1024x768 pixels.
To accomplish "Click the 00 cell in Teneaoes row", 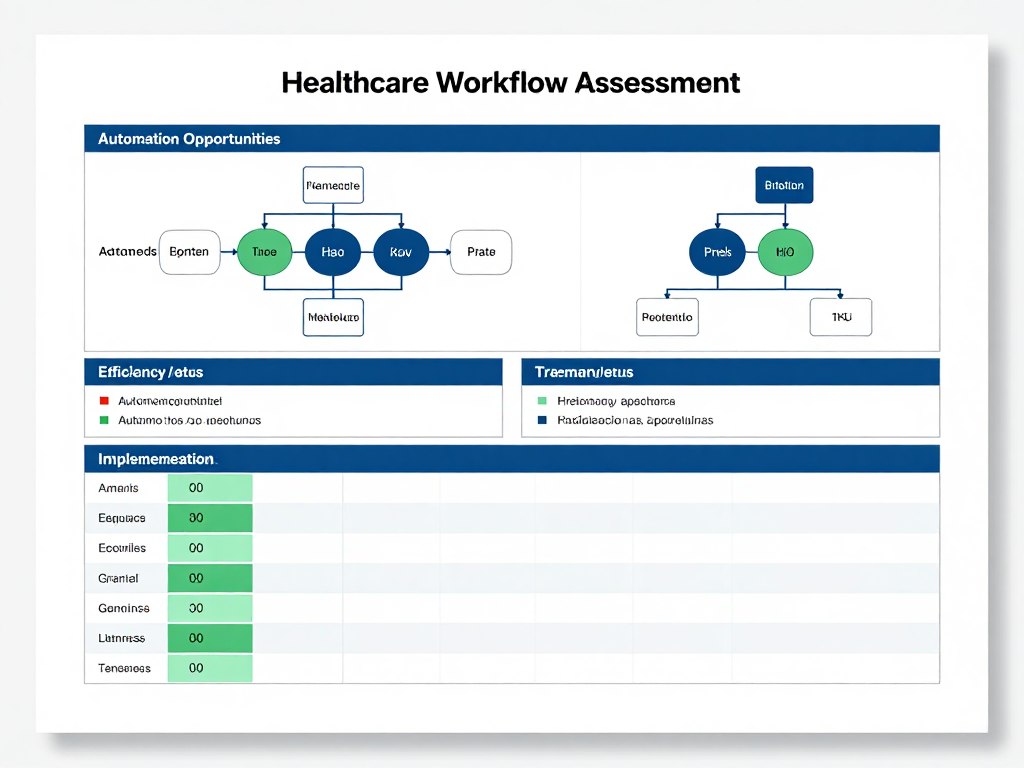I will point(210,668).
